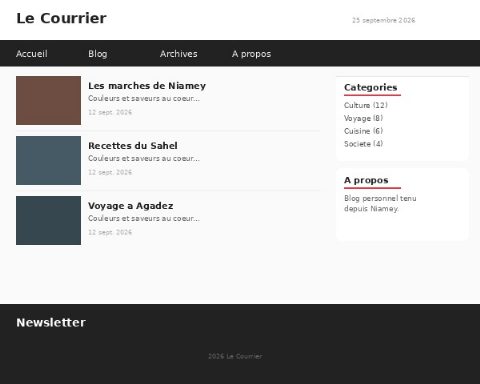The width and height of the screenshot is (480, 384).
Task: Click the 2026 Le Courrier footer text
Action: 235,356
